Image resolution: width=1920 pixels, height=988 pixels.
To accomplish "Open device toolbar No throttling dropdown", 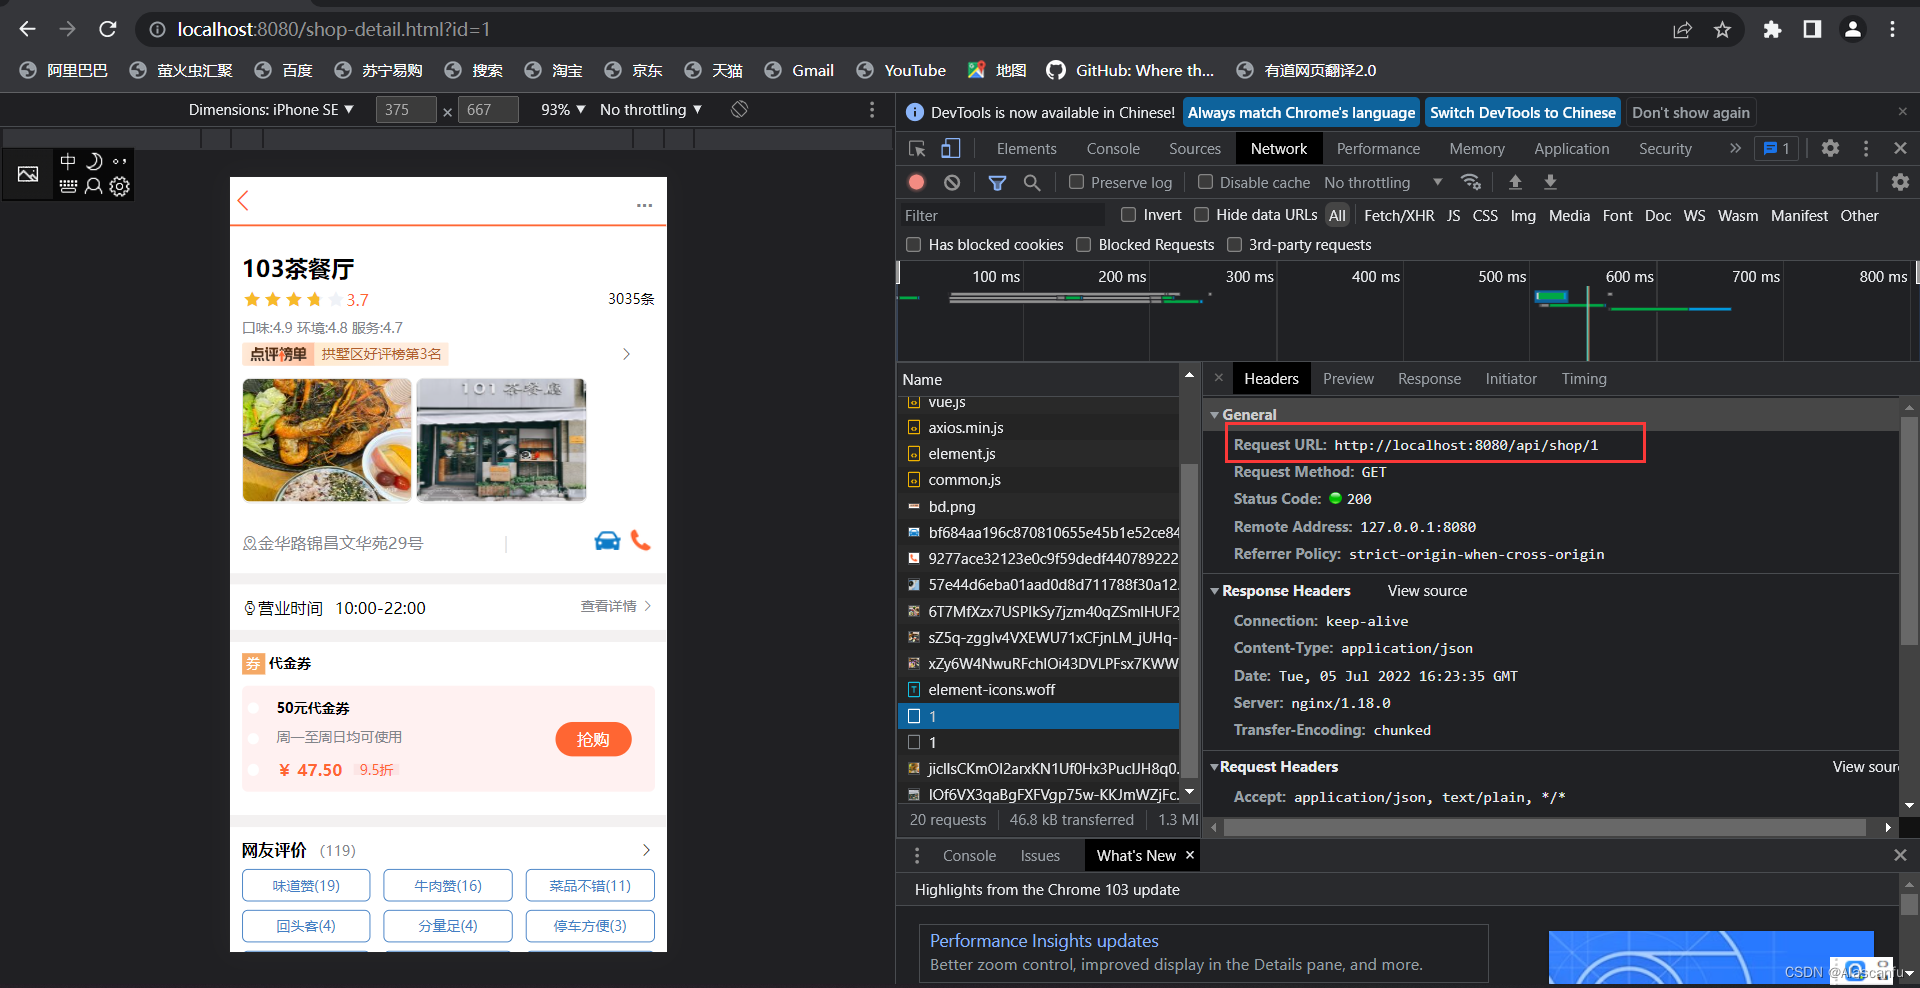I will 651,109.
